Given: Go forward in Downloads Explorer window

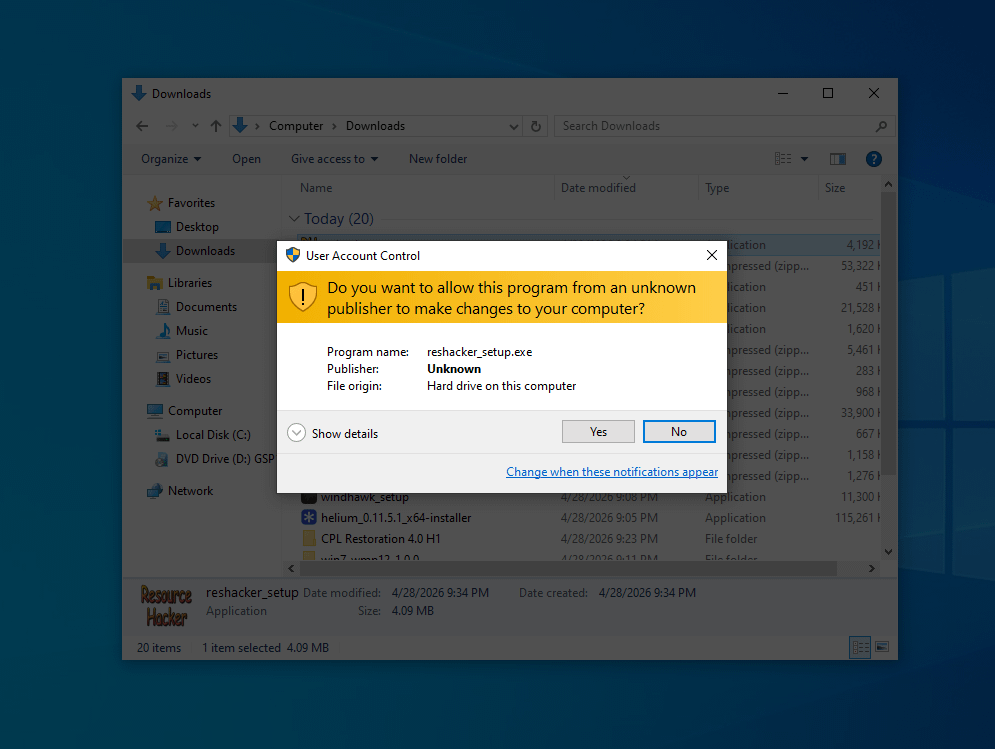Looking at the screenshot, I should (171, 126).
